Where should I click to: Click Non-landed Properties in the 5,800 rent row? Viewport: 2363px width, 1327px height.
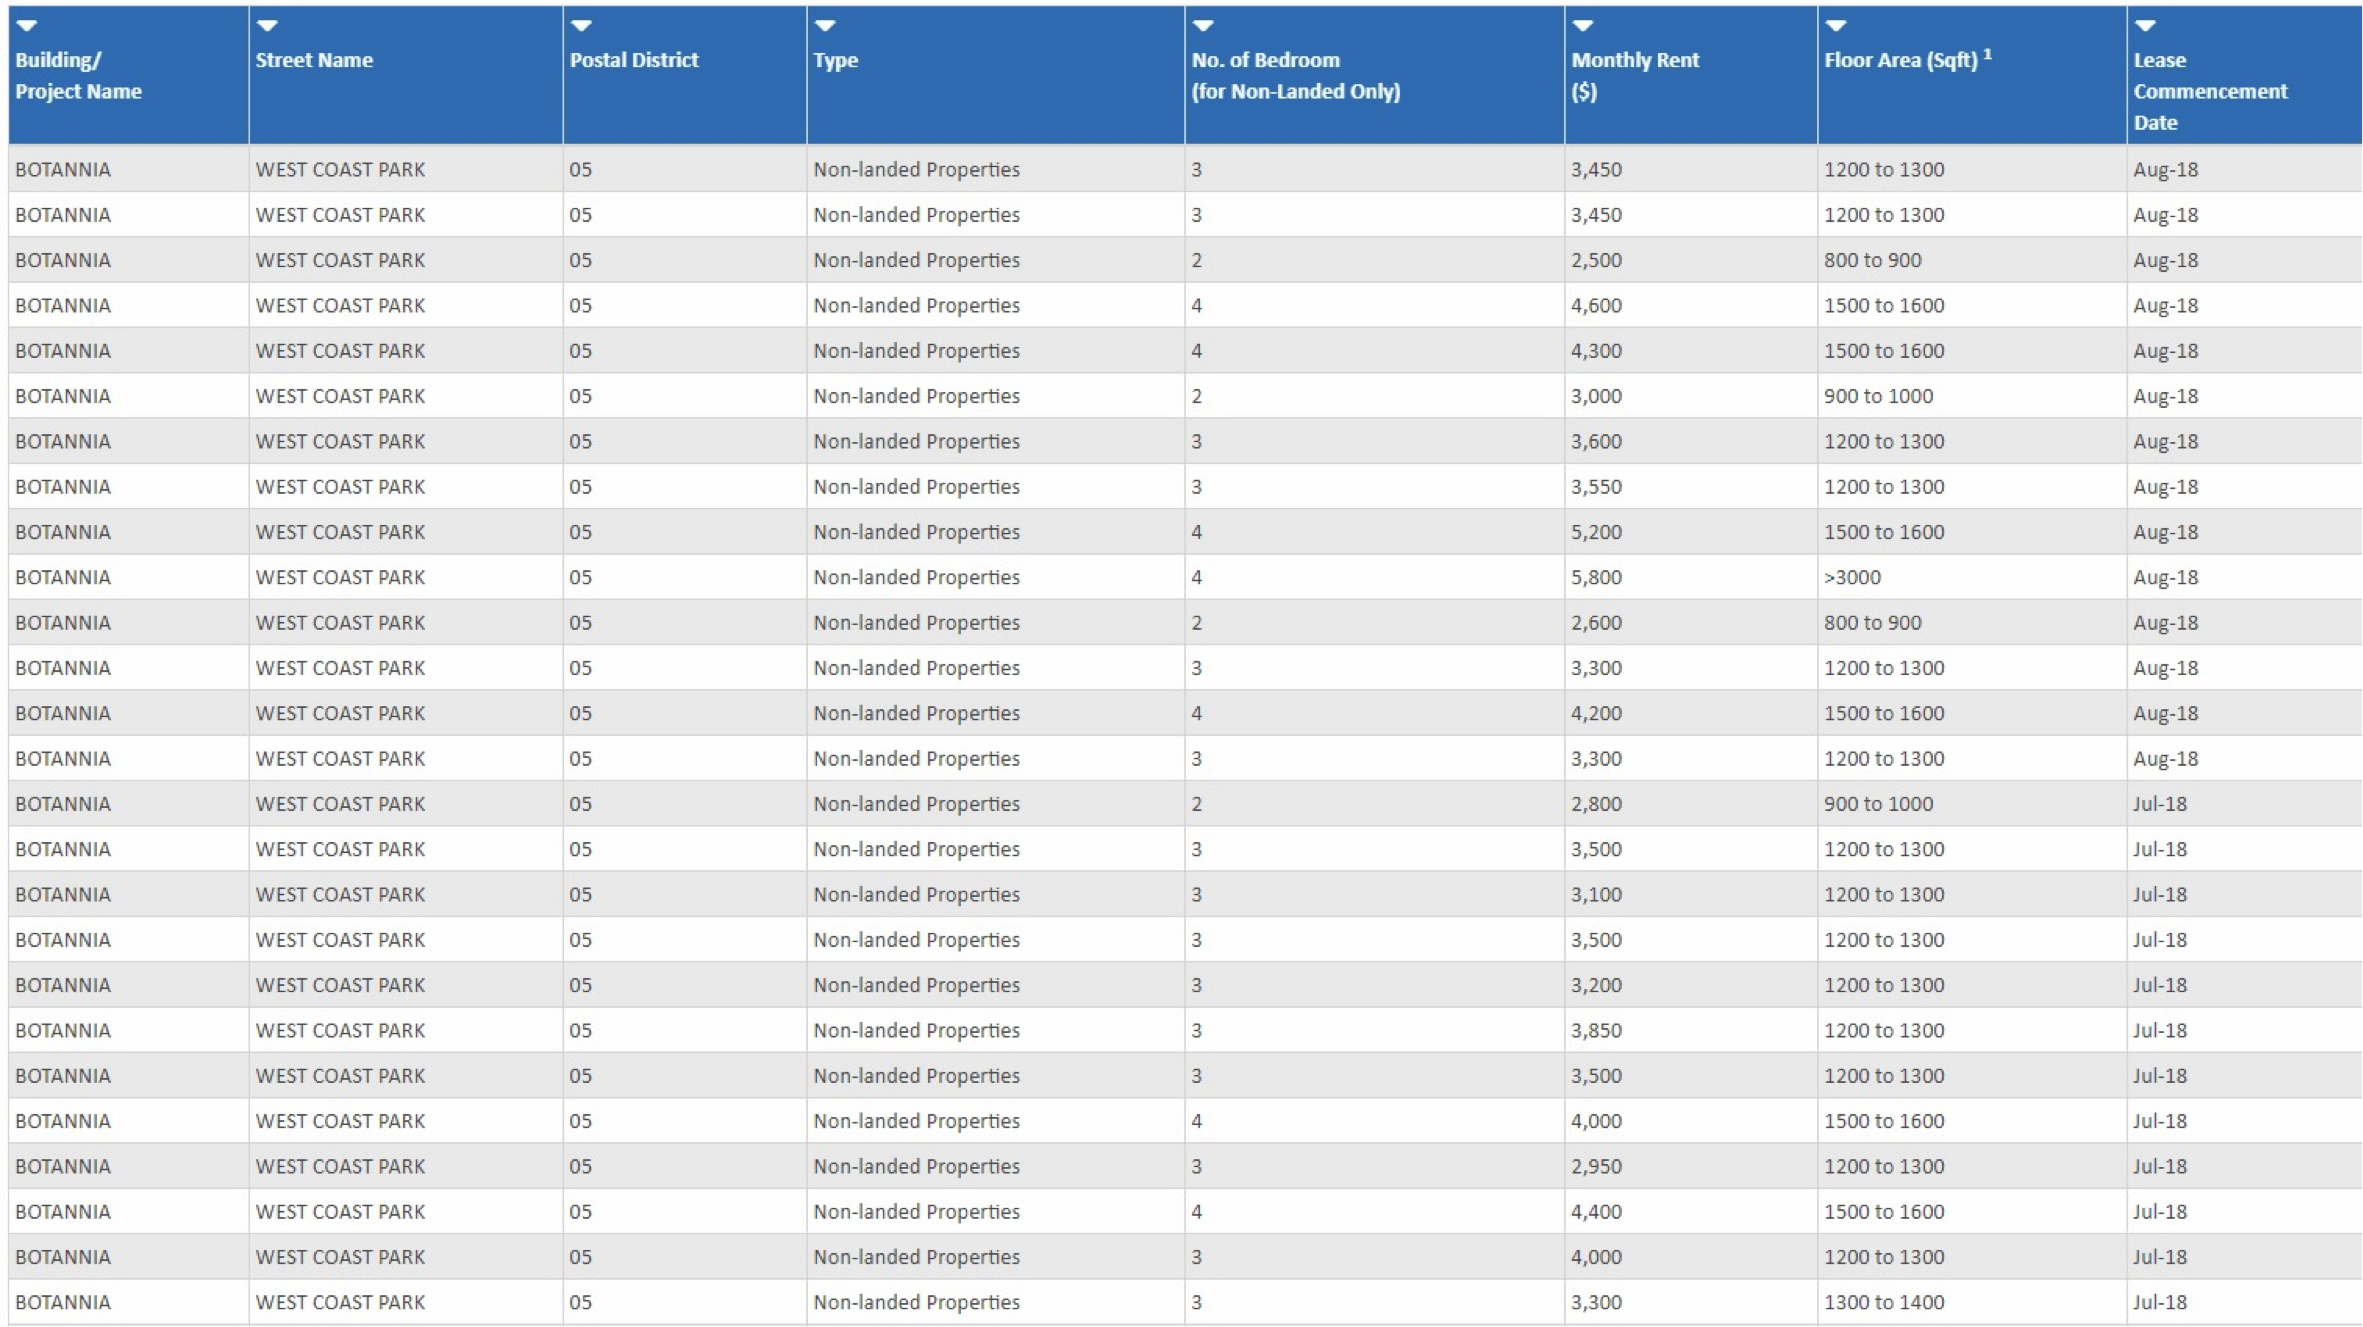click(x=916, y=577)
